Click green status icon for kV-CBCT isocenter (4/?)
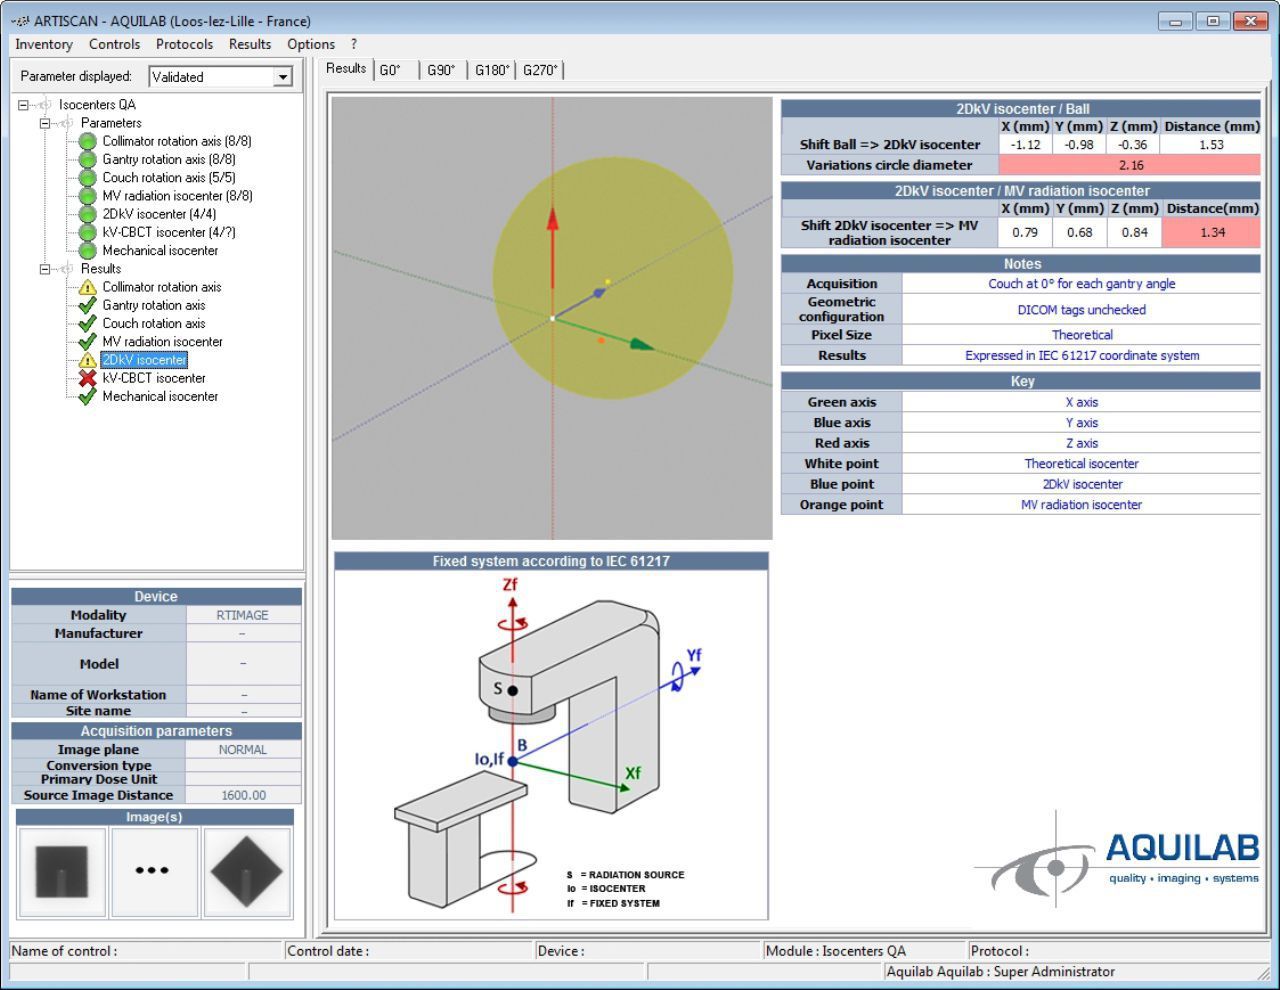 (87, 232)
